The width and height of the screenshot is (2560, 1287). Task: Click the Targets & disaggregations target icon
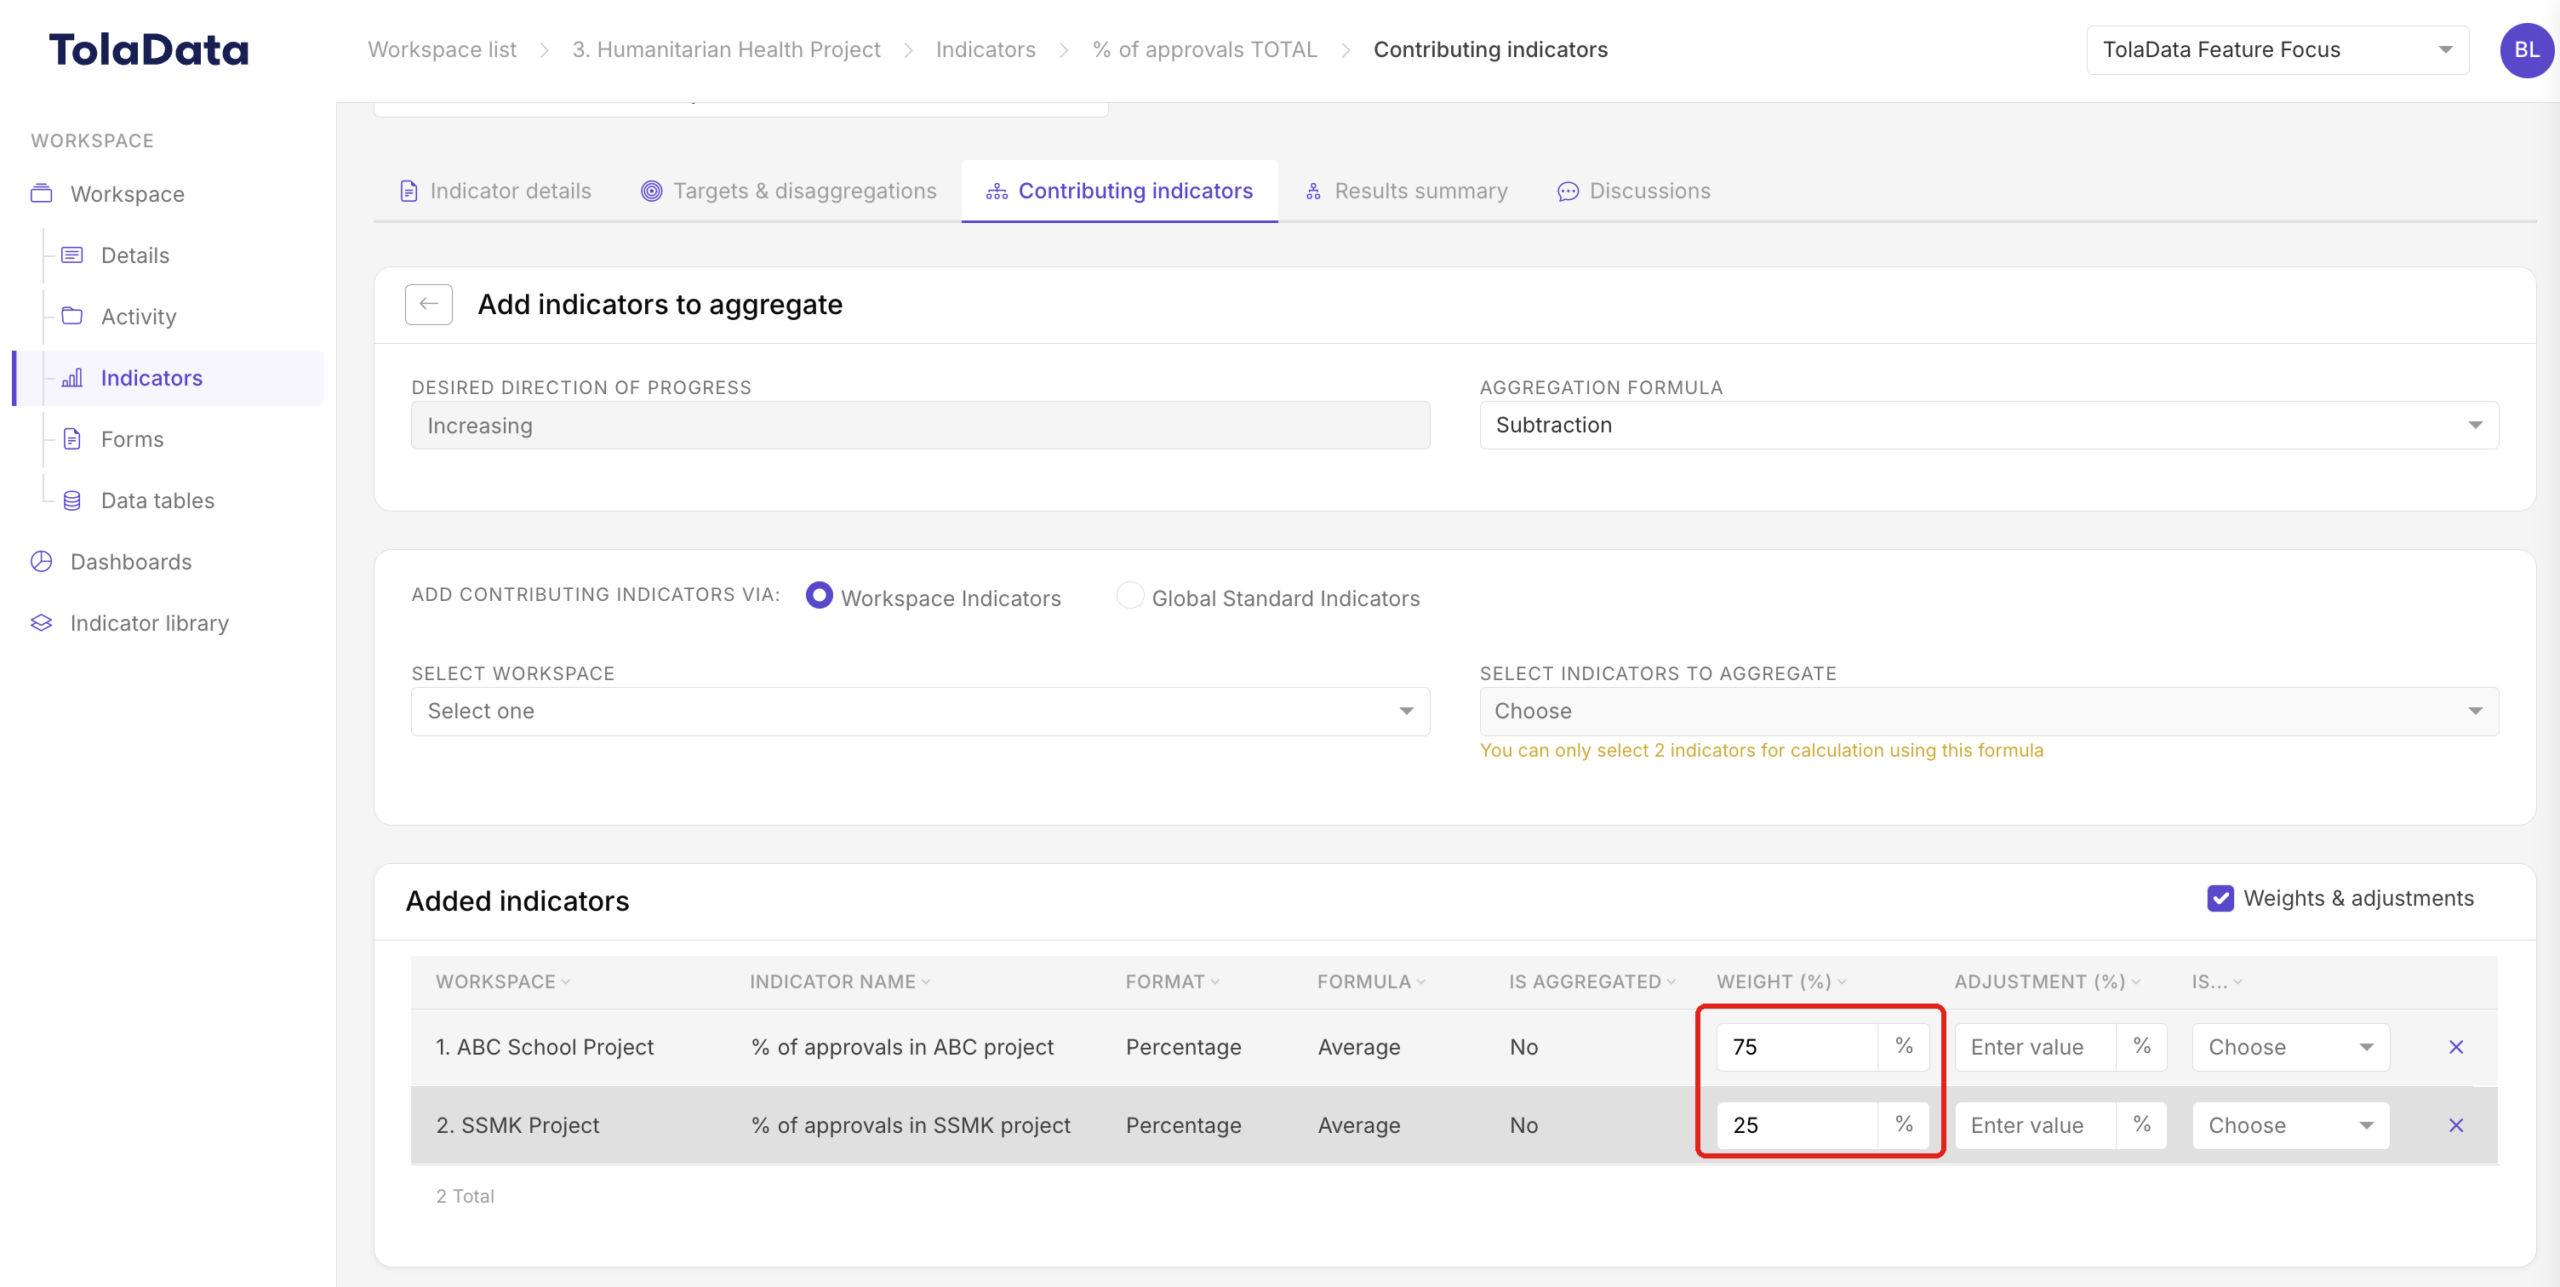pos(651,191)
